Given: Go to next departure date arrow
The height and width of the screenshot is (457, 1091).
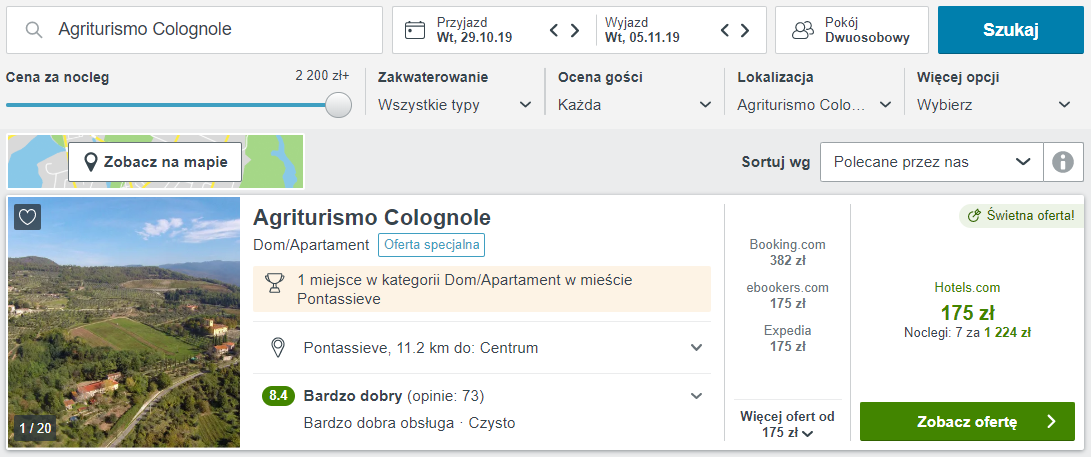Looking at the screenshot, I should click(x=747, y=30).
